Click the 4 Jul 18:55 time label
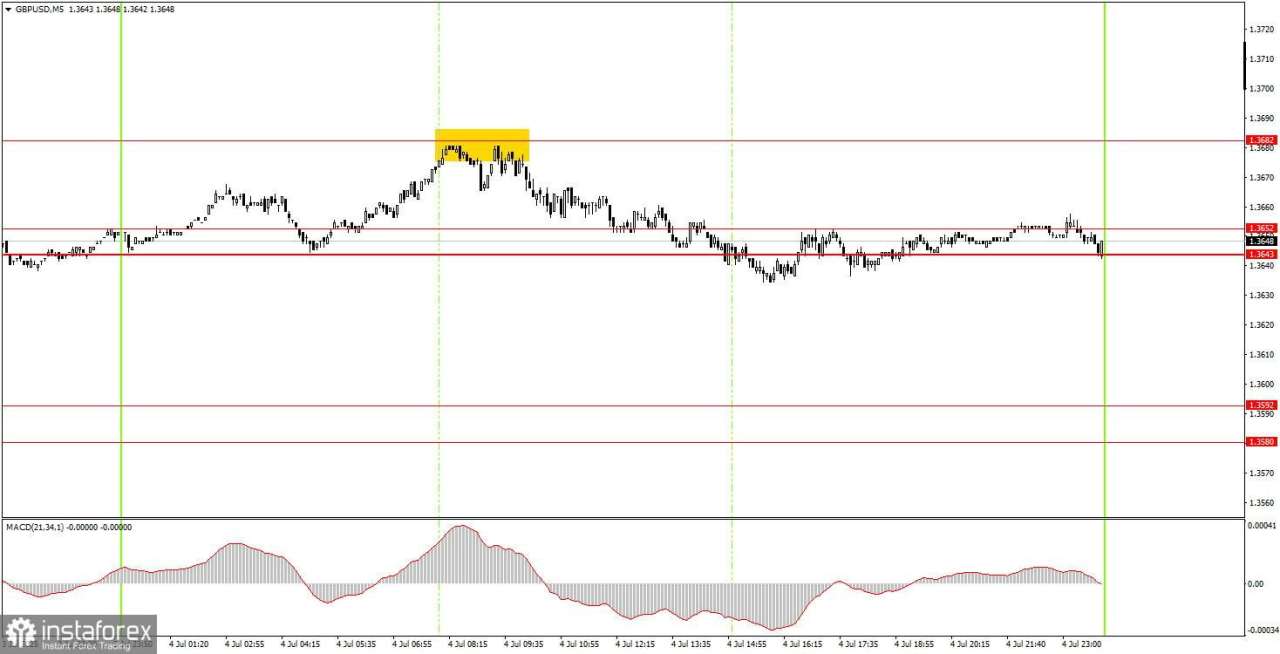Screen dimensions: 1280x654 coord(916,645)
